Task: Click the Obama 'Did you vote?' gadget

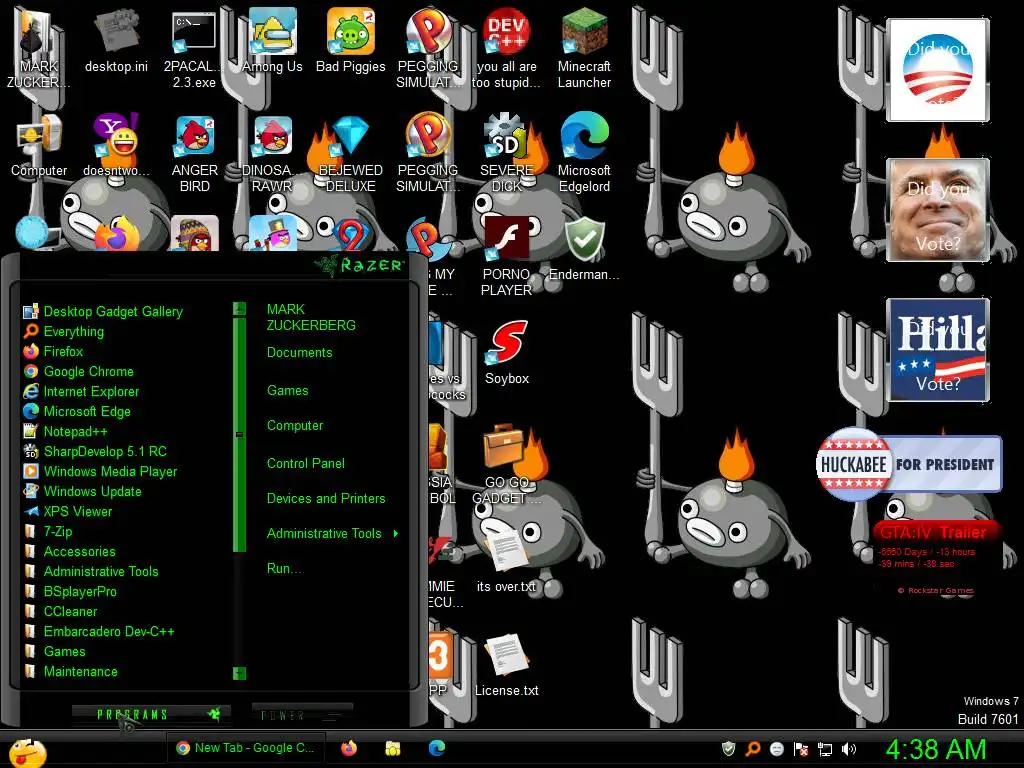Action: [938, 70]
